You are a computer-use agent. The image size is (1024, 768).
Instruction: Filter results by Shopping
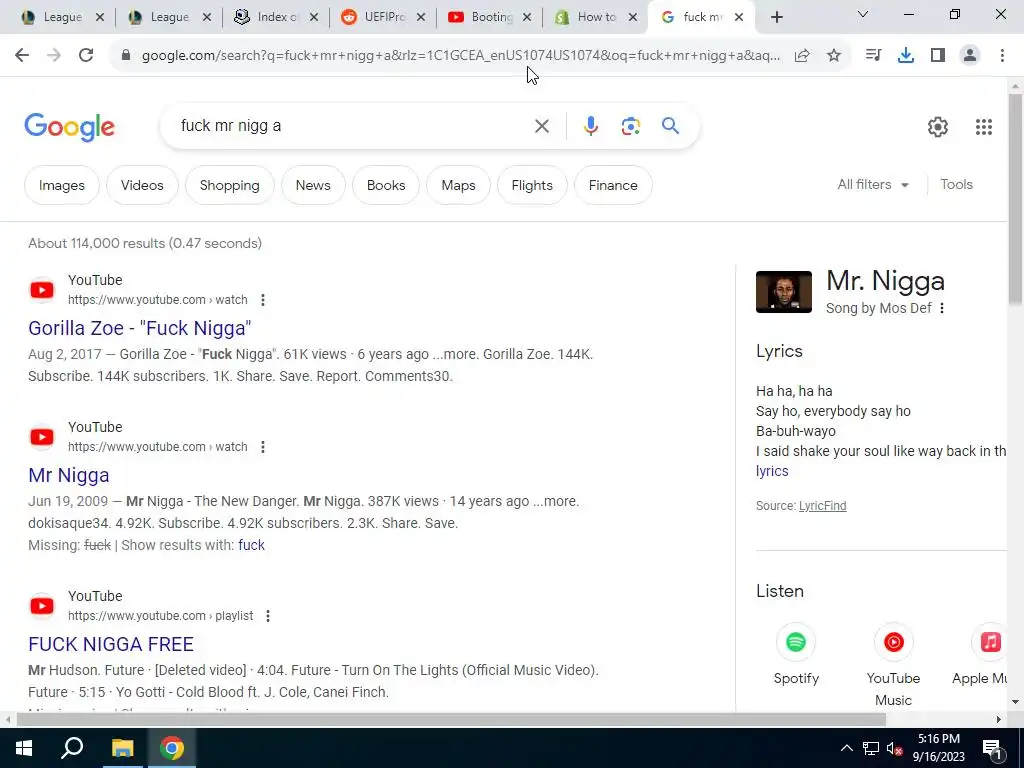point(230,185)
